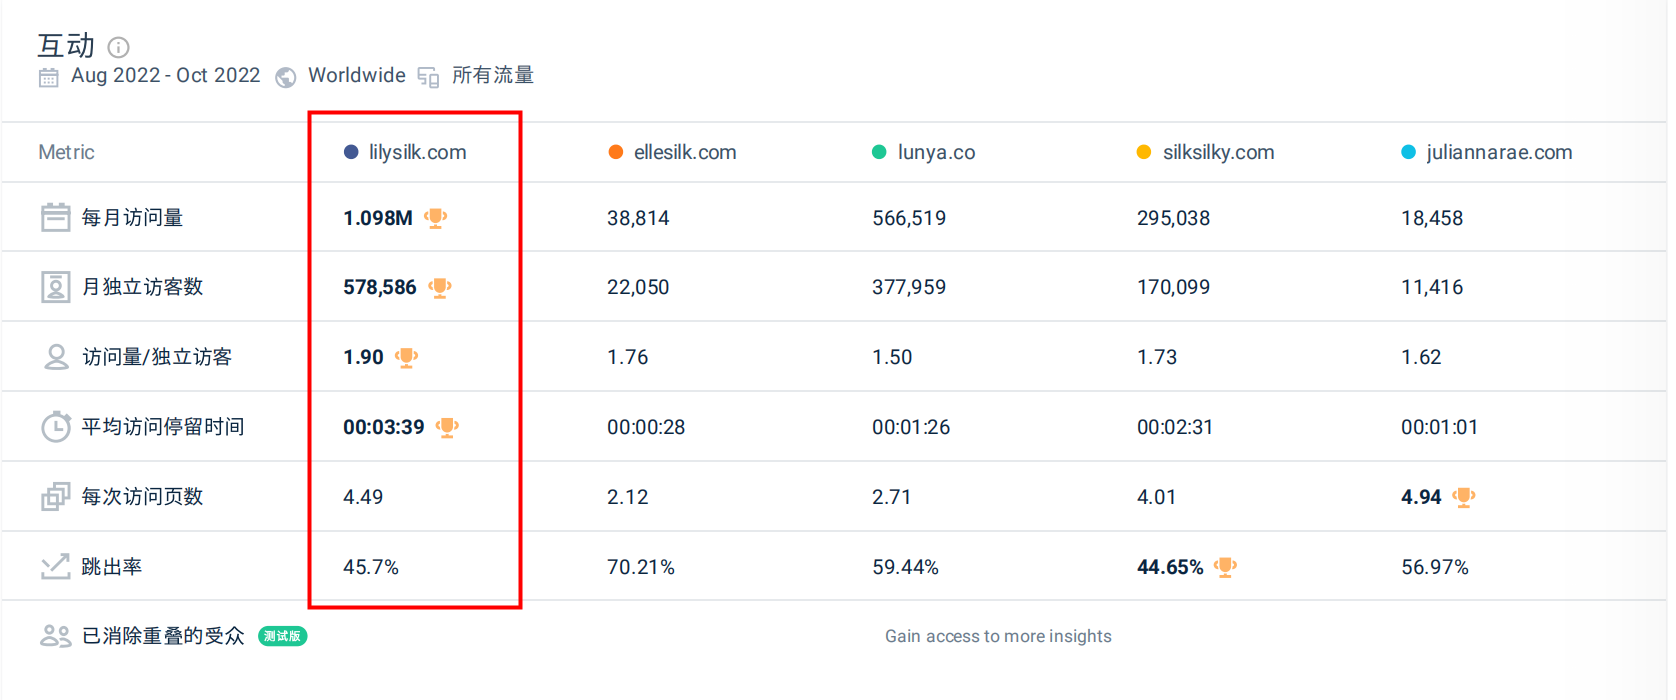Click Gain access to more insights

point(998,636)
